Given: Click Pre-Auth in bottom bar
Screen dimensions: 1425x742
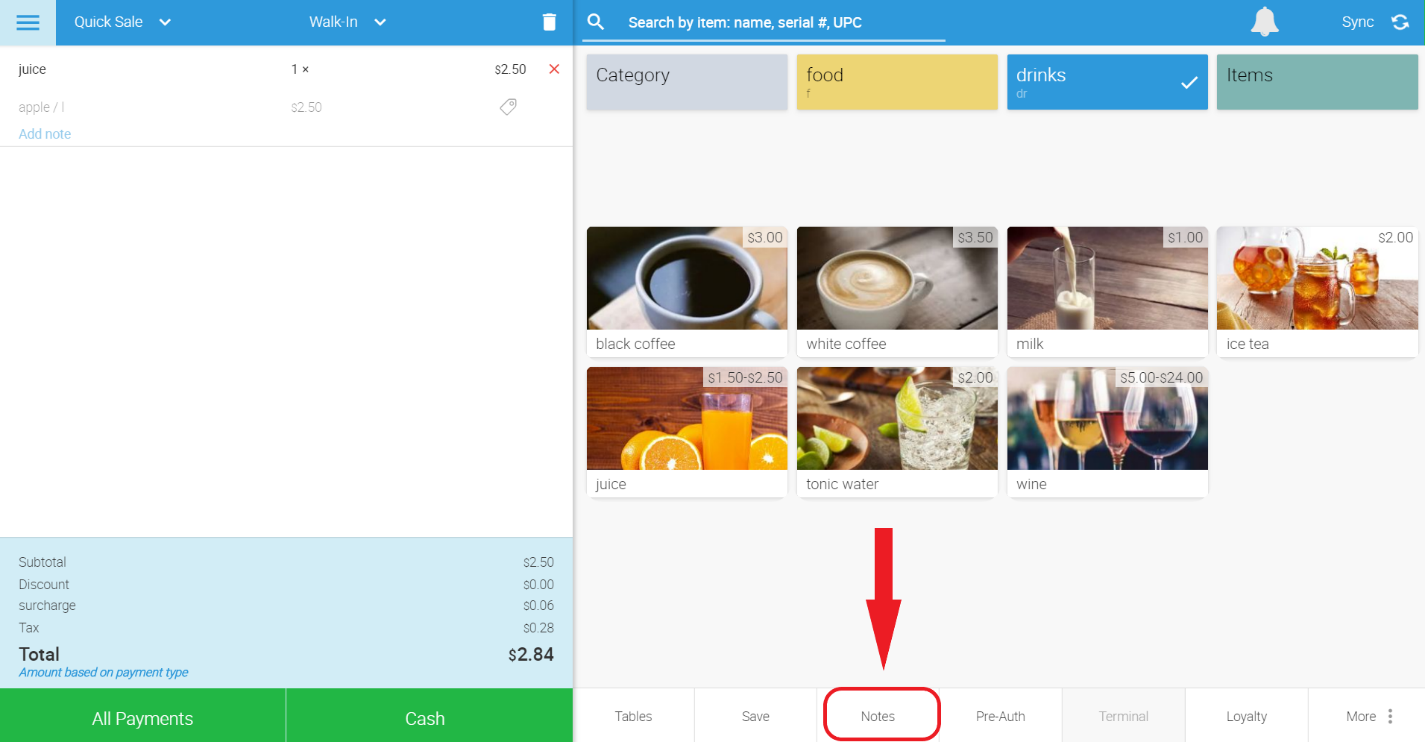Looking at the screenshot, I should click(x=1001, y=716).
